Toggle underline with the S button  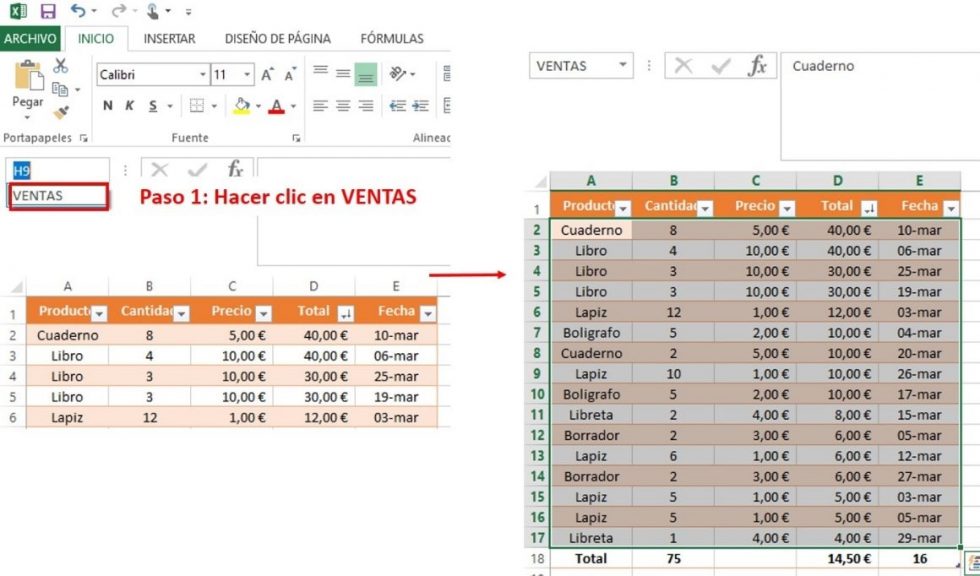click(x=150, y=104)
